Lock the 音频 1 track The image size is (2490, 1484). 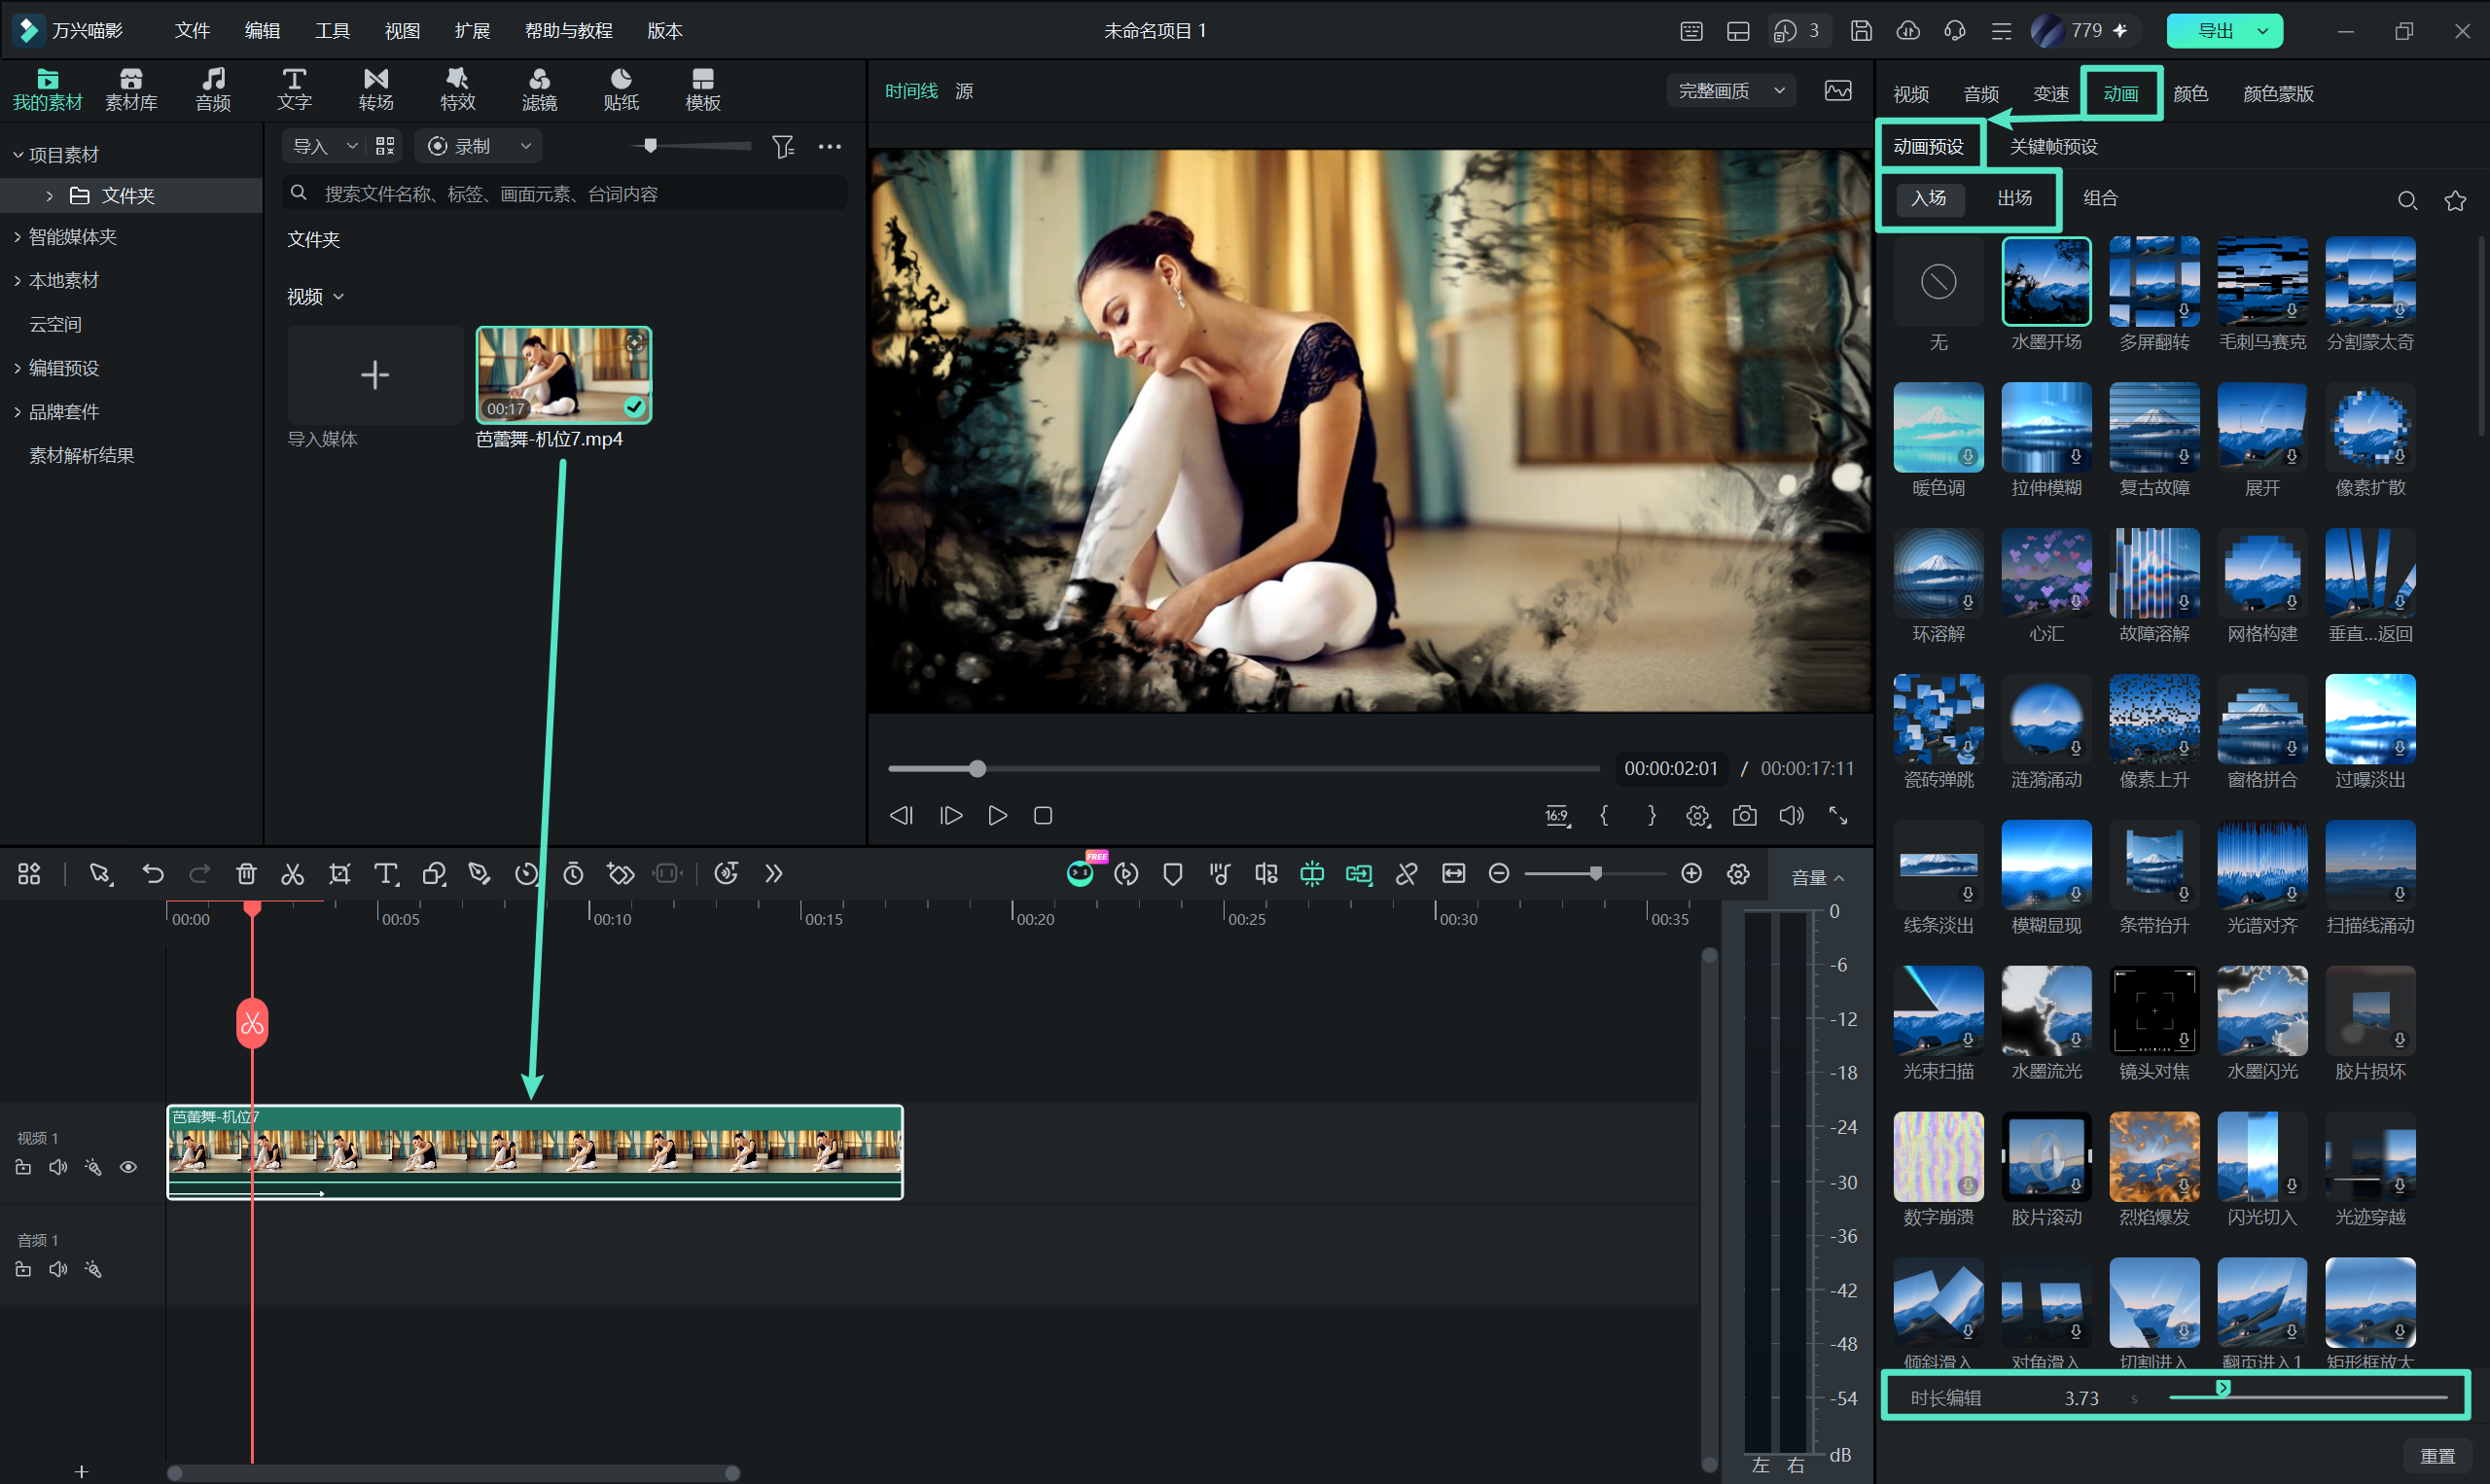tap(23, 1269)
